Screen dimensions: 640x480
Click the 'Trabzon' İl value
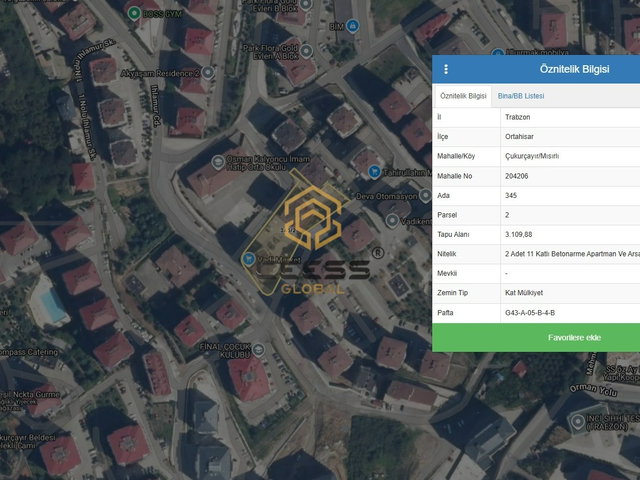(x=518, y=117)
